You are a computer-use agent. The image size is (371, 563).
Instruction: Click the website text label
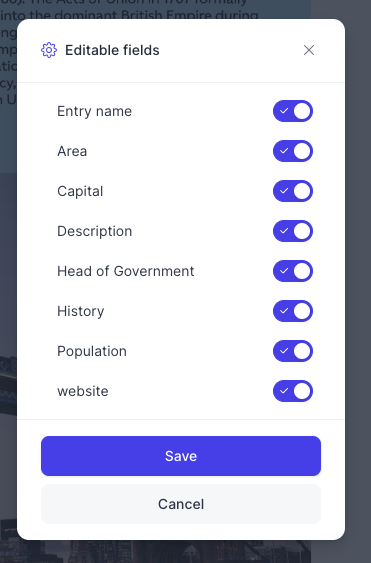pos(83,391)
